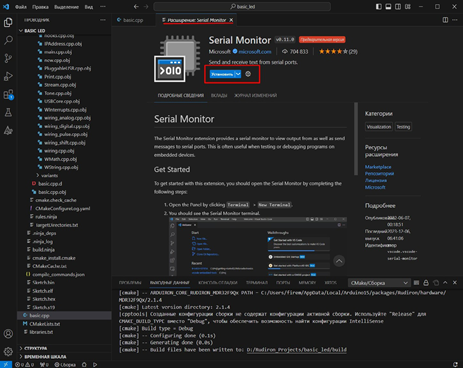Image resolution: width=463 pixels, height=368 pixels.
Task: Open the Manage gear in activity bar
Action: [x=8, y=351]
